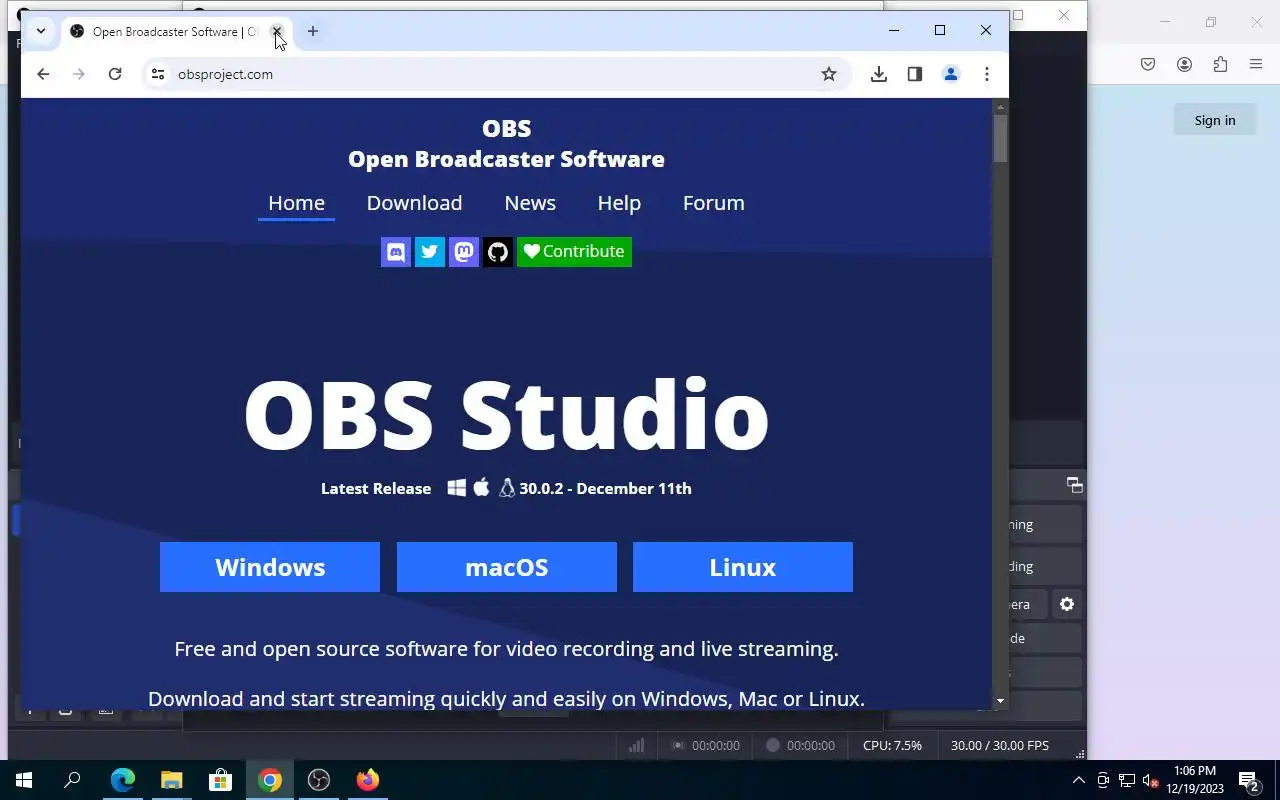Screen dimensions: 1280x800
Task: Open Chrome three-dot menu
Action: point(987,74)
